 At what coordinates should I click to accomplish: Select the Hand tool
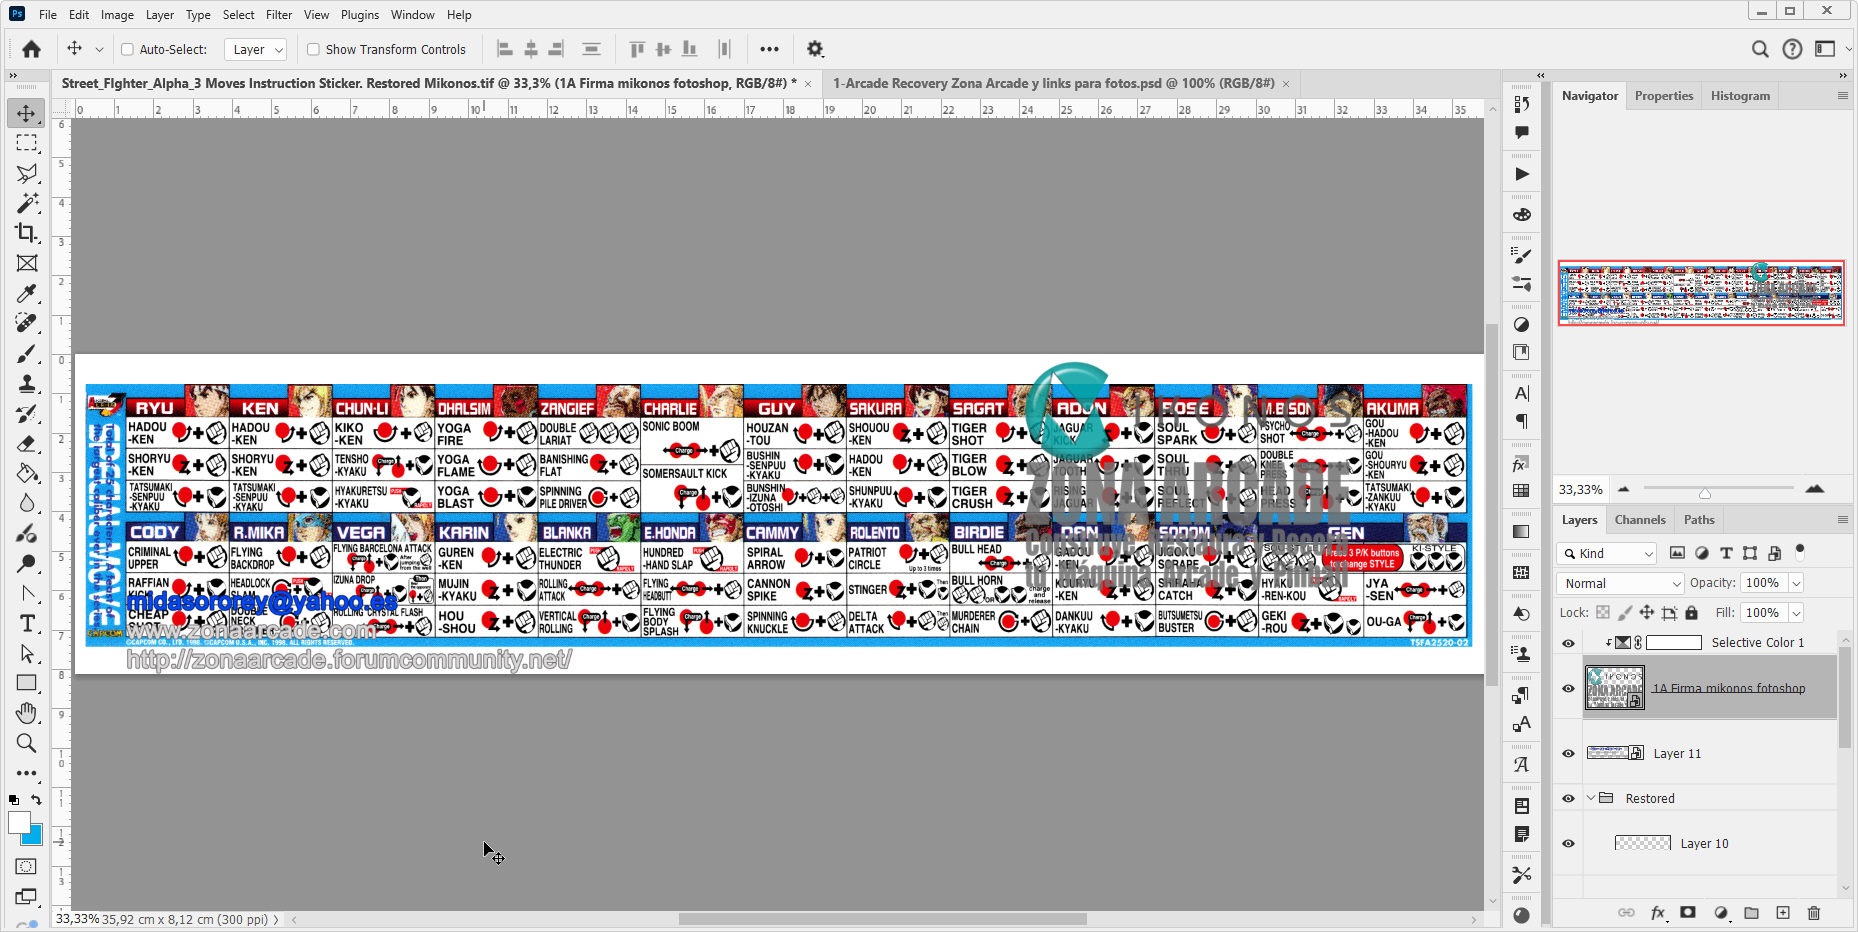(27, 713)
